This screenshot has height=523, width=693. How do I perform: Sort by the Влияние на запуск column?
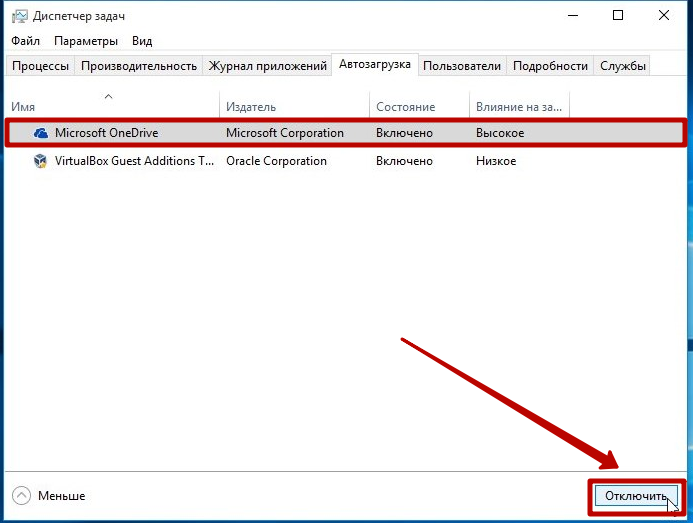(x=518, y=106)
